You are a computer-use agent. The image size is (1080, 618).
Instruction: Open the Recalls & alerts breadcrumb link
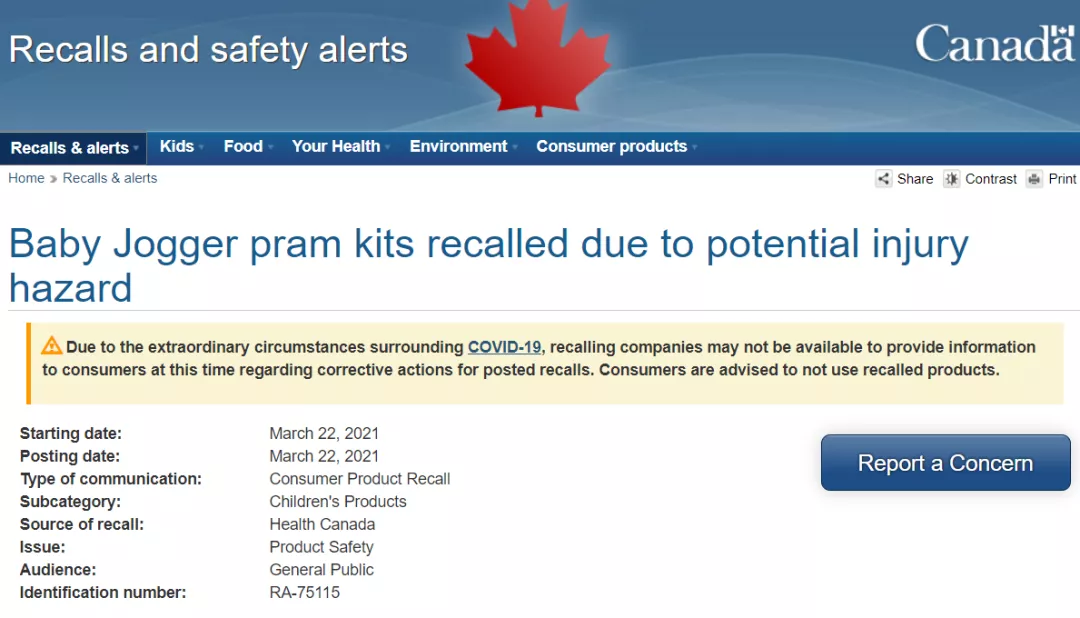(x=110, y=178)
